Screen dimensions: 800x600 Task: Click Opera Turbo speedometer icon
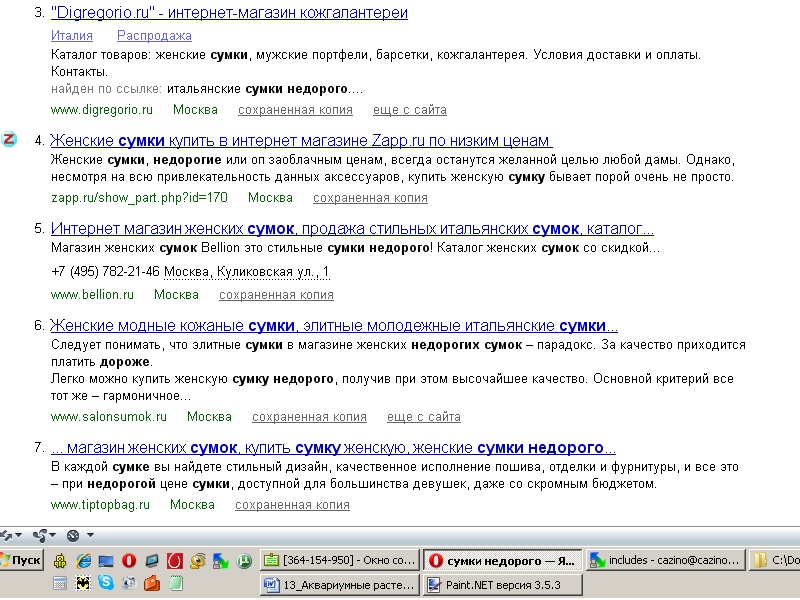click(x=73, y=535)
